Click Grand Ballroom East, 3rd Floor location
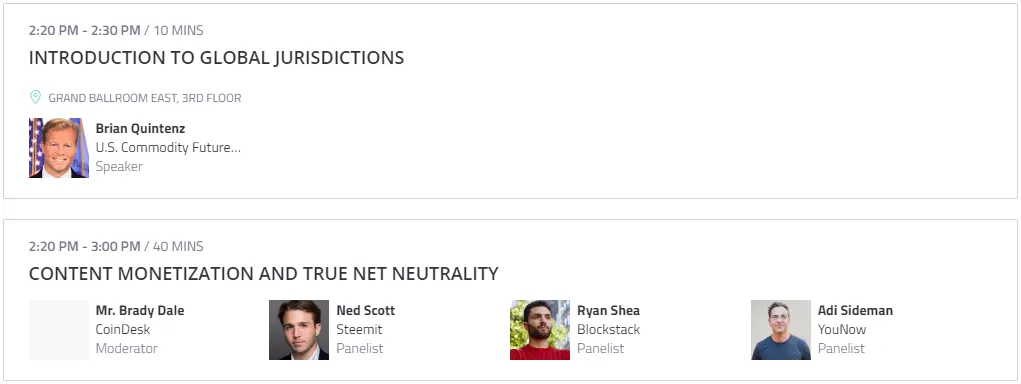1021x384 pixels. click(145, 98)
